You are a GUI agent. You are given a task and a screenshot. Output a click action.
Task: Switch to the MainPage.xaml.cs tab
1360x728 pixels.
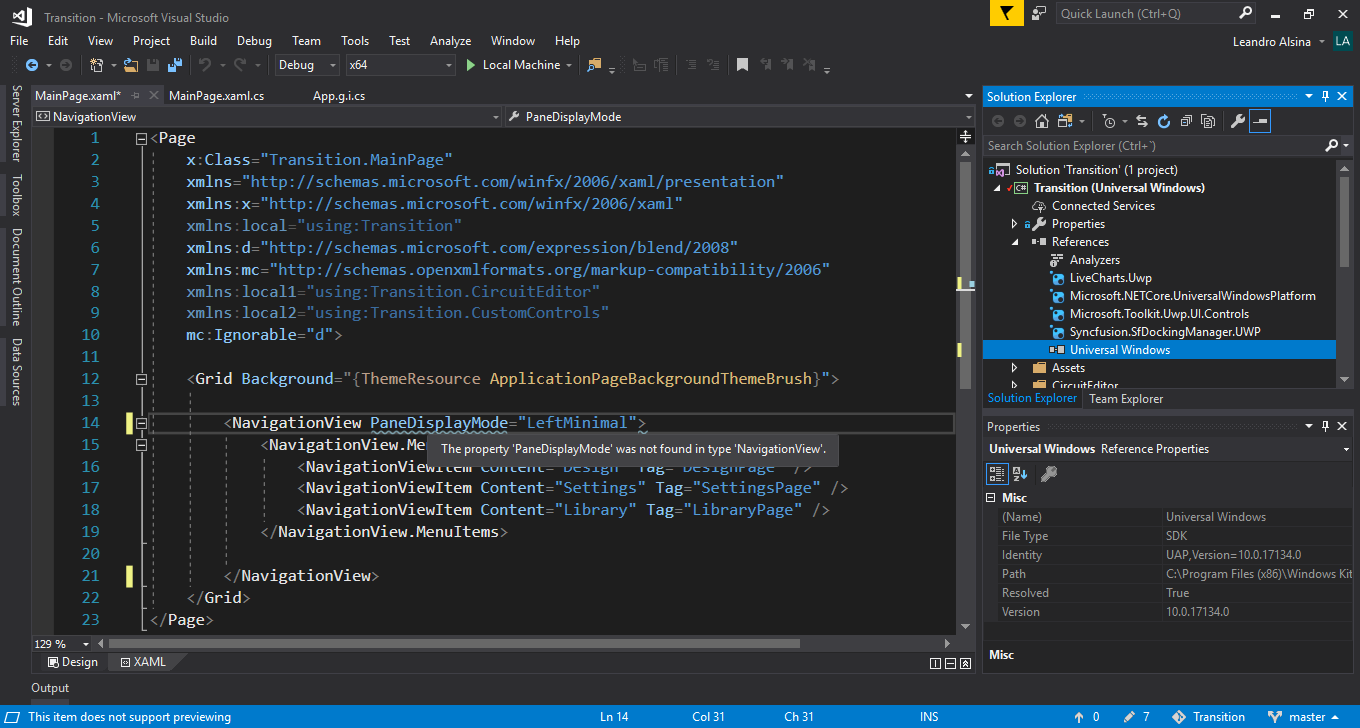[x=216, y=96]
